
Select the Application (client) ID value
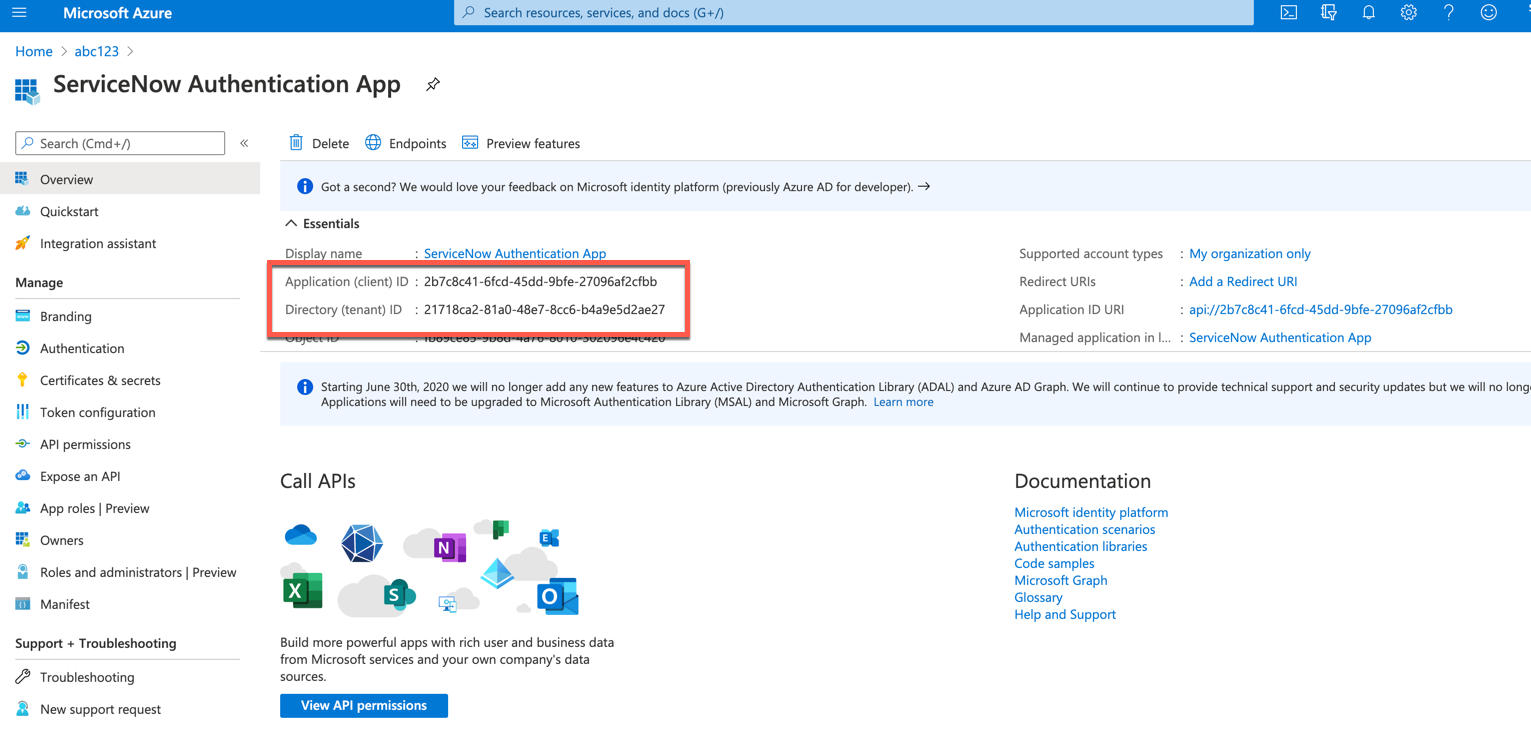click(x=540, y=282)
